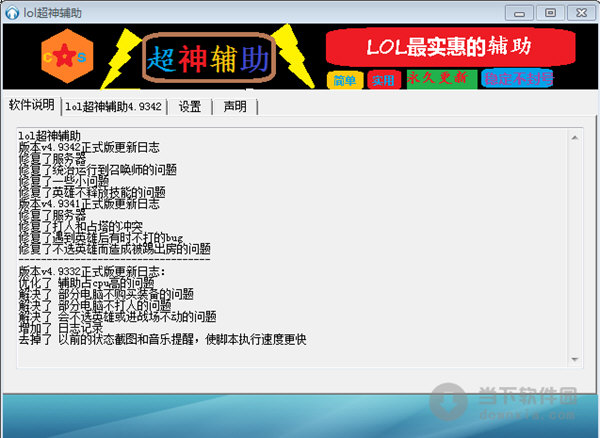This screenshot has height=438, width=600.
Task: Open the 软件说明 tab
Action: 32,105
